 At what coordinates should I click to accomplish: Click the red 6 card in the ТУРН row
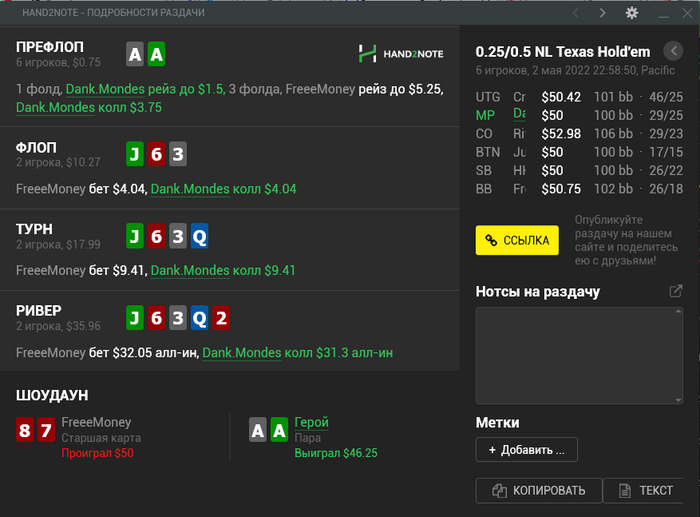tap(156, 236)
